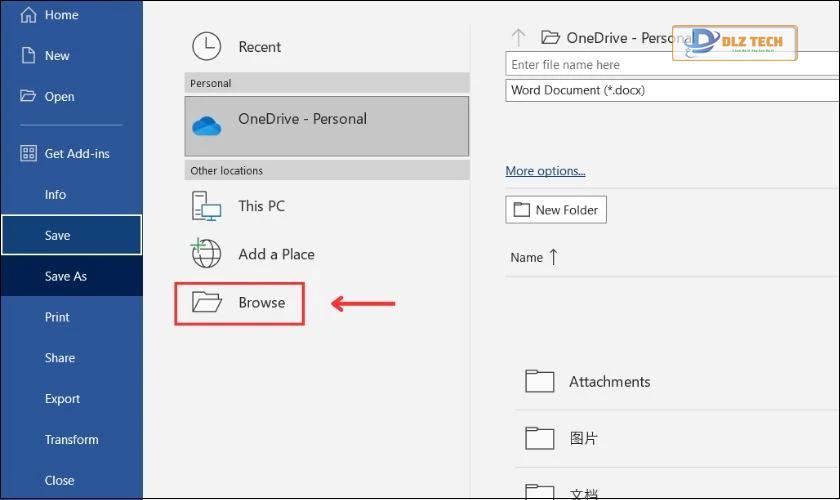Viewport: 840px width, 500px height.
Task: Click the OneDrive - Personal path text
Action: (629, 38)
